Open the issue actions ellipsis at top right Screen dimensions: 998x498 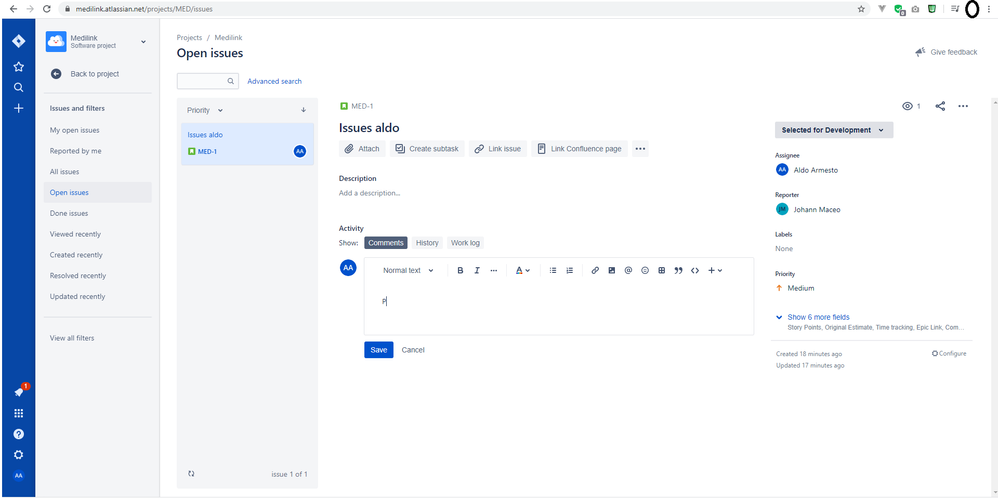(x=963, y=106)
